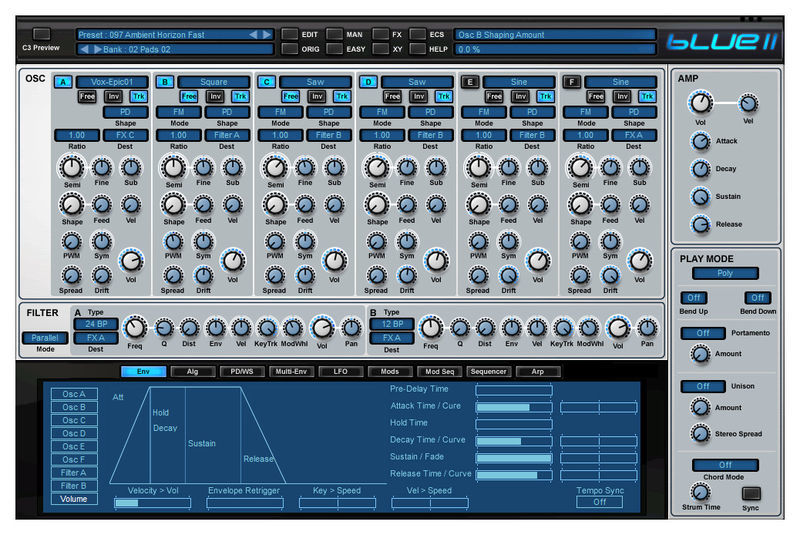Switch to the PD/WS tab
Image resolution: width=800 pixels, height=535 pixels.
pyautogui.click(x=241, y=372)
